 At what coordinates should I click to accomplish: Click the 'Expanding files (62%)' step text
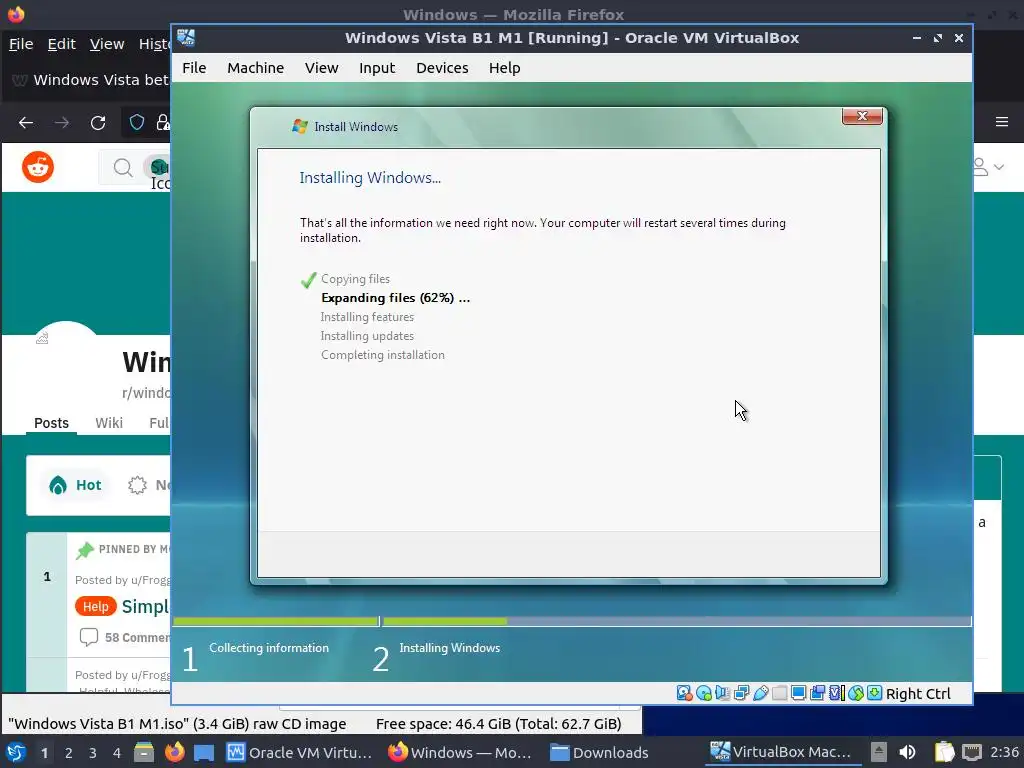[x=395, y=298]
